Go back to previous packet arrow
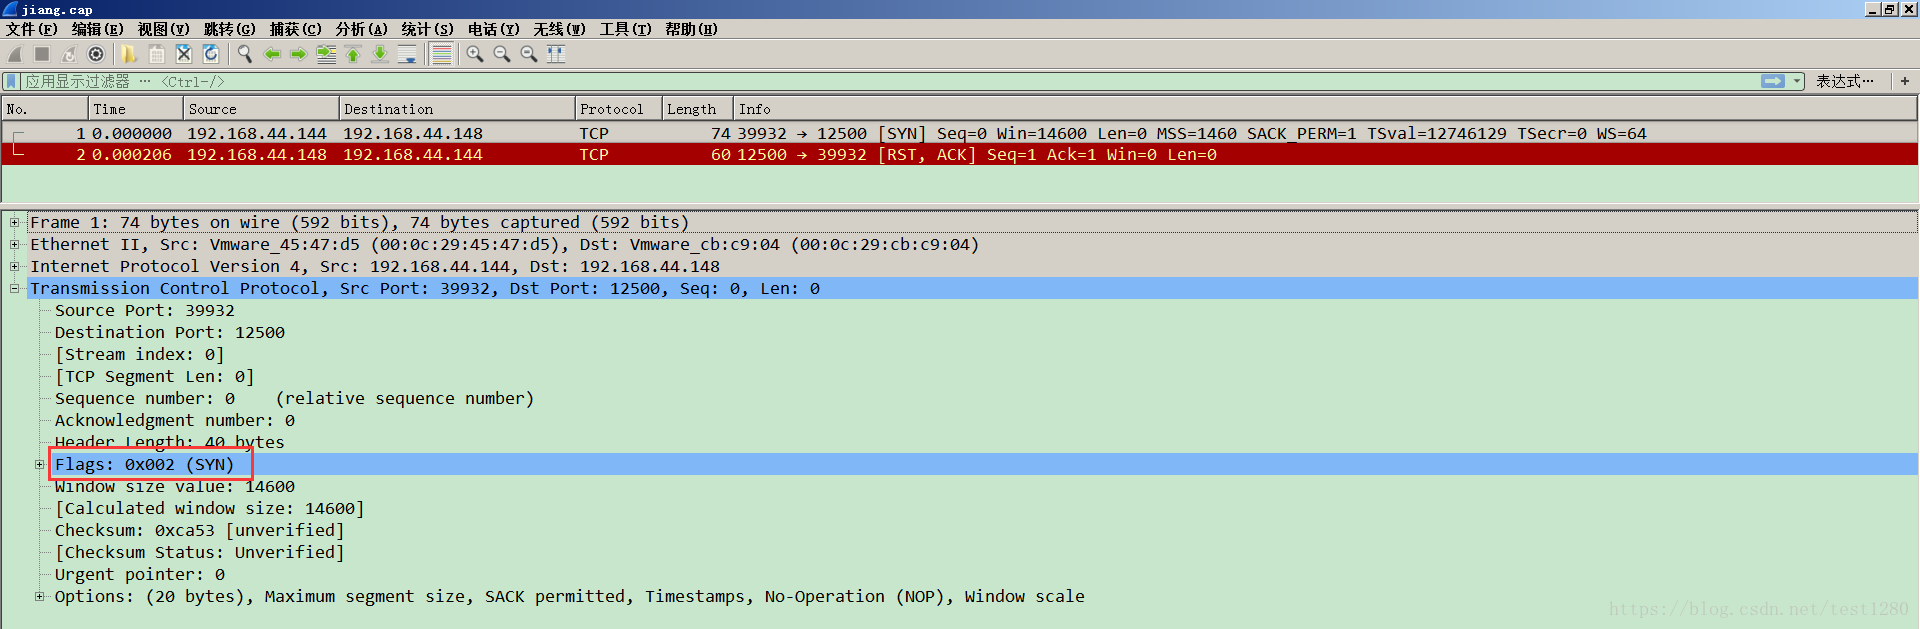The width and height of the screenshot is (1920, 629). [272, 54]
